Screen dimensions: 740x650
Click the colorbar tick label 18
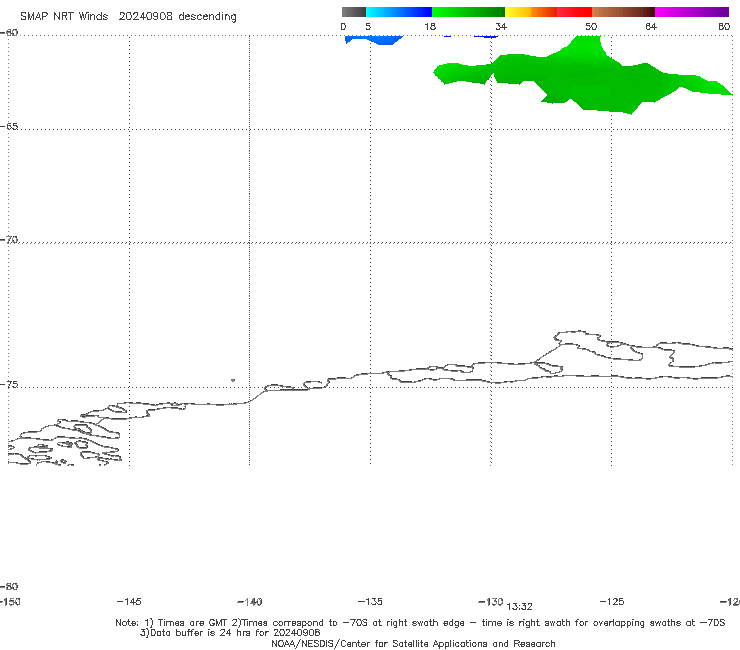point(430,26)
